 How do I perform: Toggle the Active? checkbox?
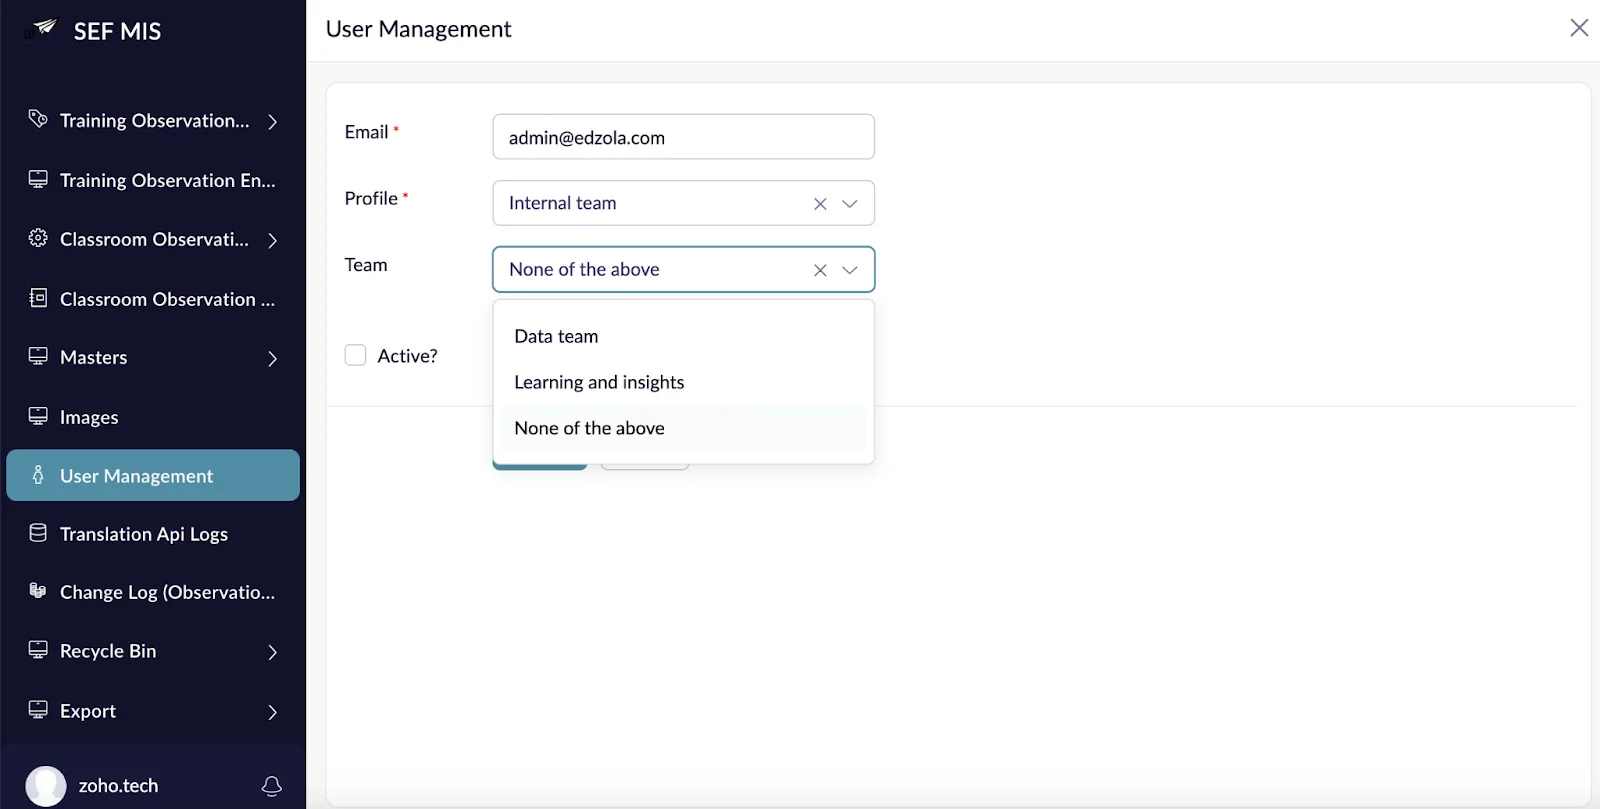pyautogui.click(x=355, y=355)
